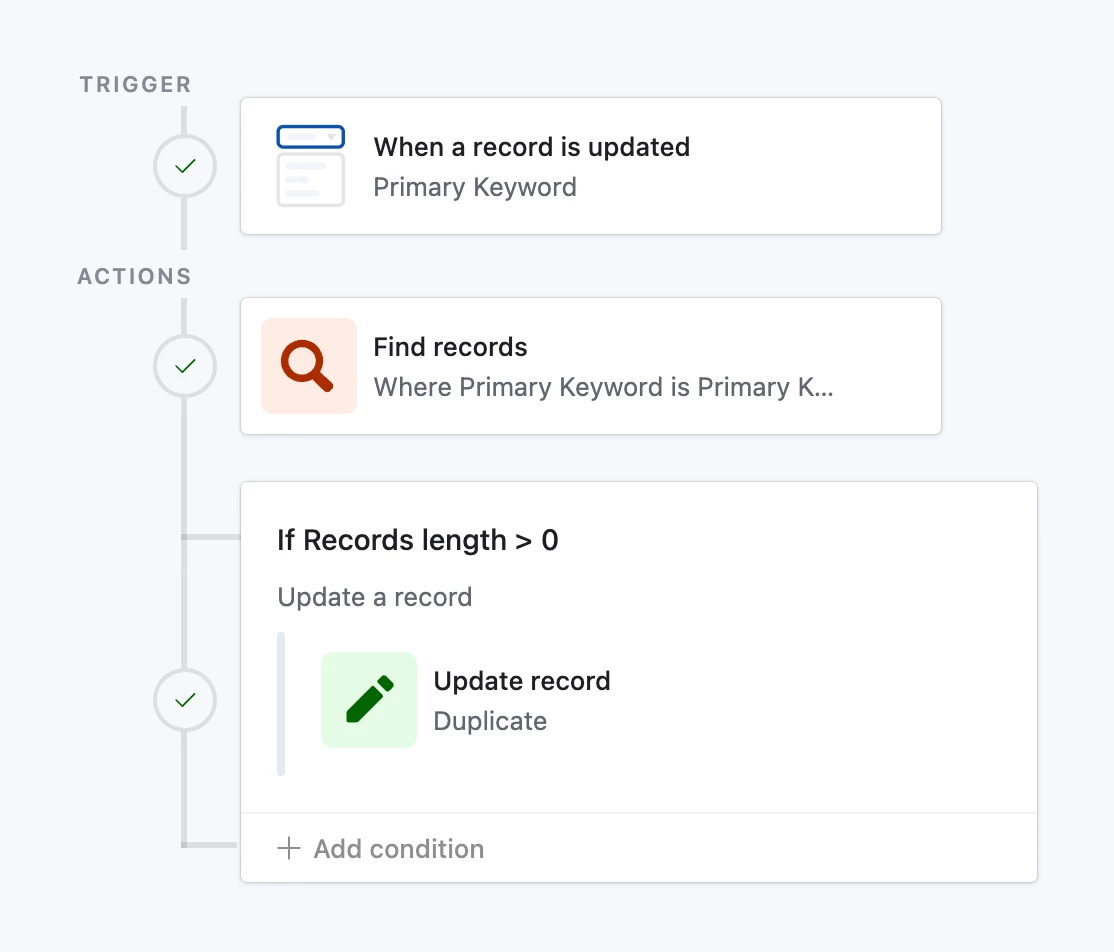Screen dimensions: 1114x952
Task: Click Add condition link
Action: click(x=381, y=848)
